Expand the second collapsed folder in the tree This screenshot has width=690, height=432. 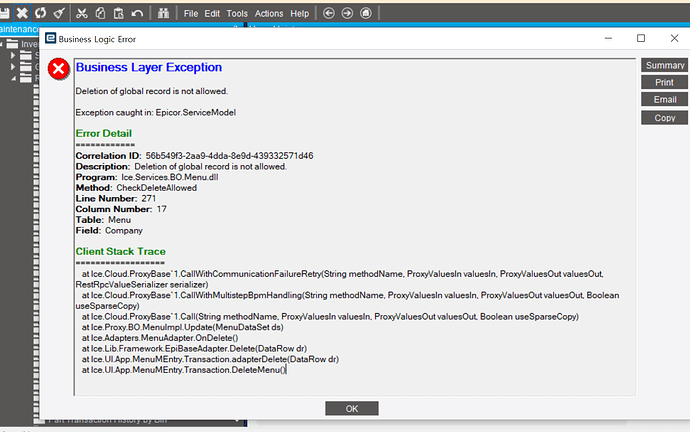click(x=13, y=67)
